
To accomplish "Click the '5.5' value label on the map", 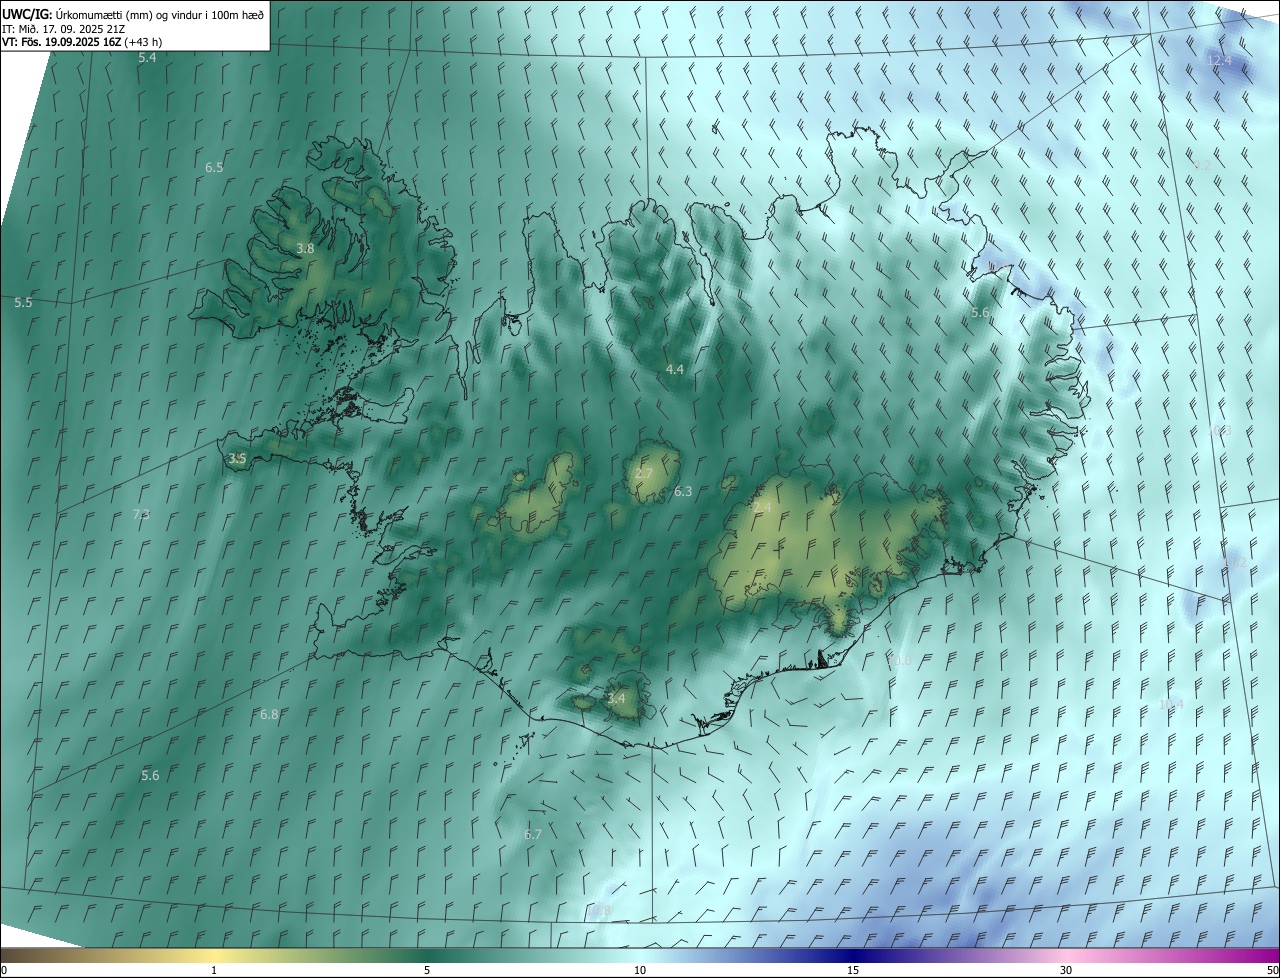I will pos(23,302).
